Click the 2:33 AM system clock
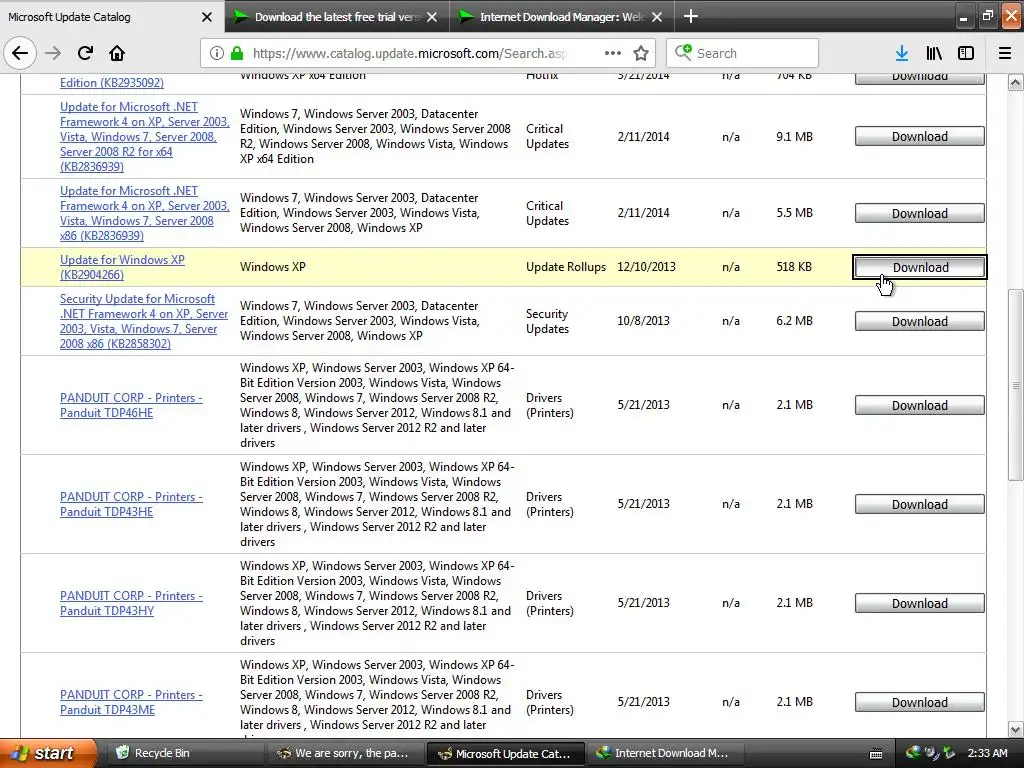This screenshot has width=1024, height=768. pos(987,753)
